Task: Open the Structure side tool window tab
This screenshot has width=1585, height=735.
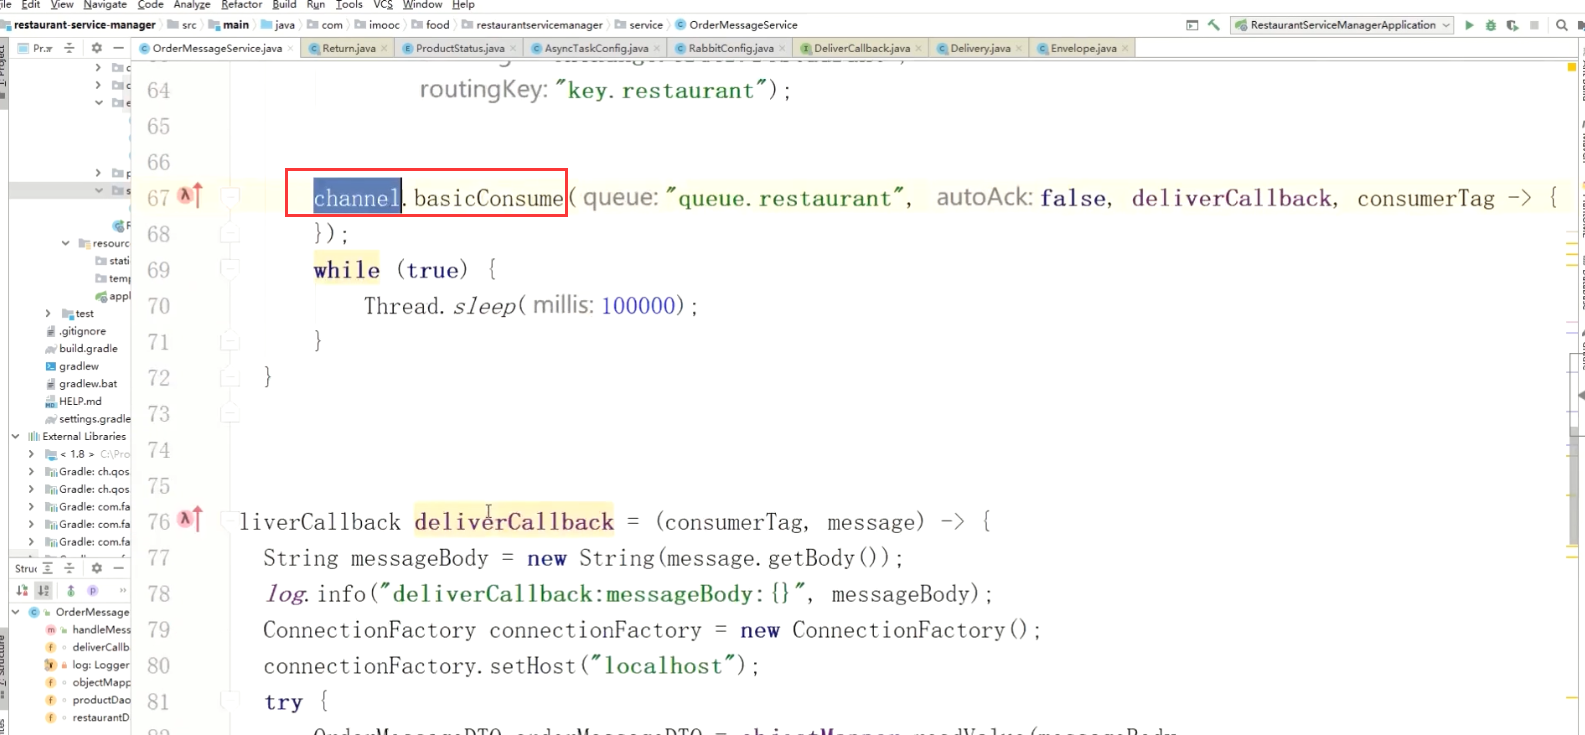Action: 4,668
